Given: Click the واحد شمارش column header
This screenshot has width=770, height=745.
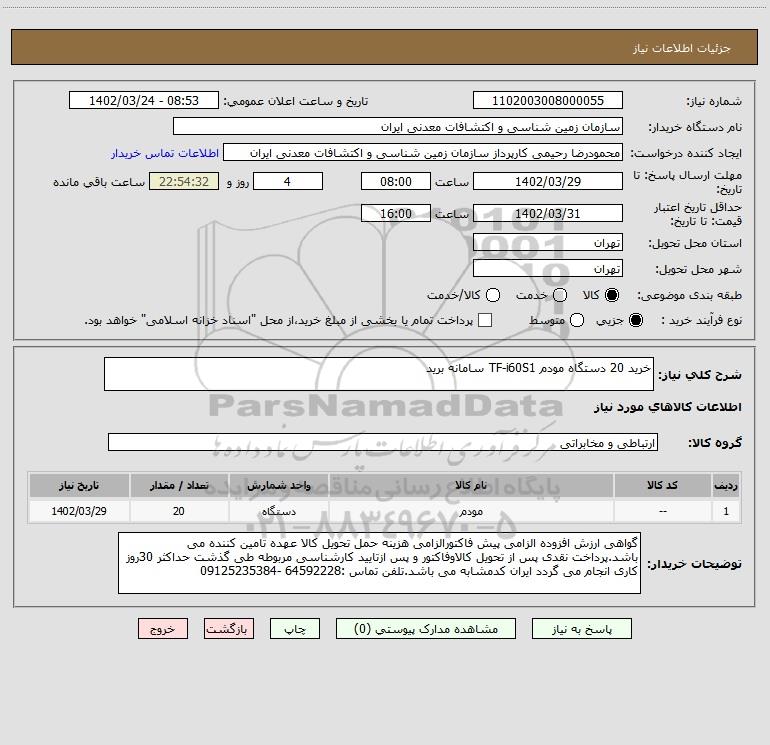Looking at the screenshot, I should pos(278,485).
